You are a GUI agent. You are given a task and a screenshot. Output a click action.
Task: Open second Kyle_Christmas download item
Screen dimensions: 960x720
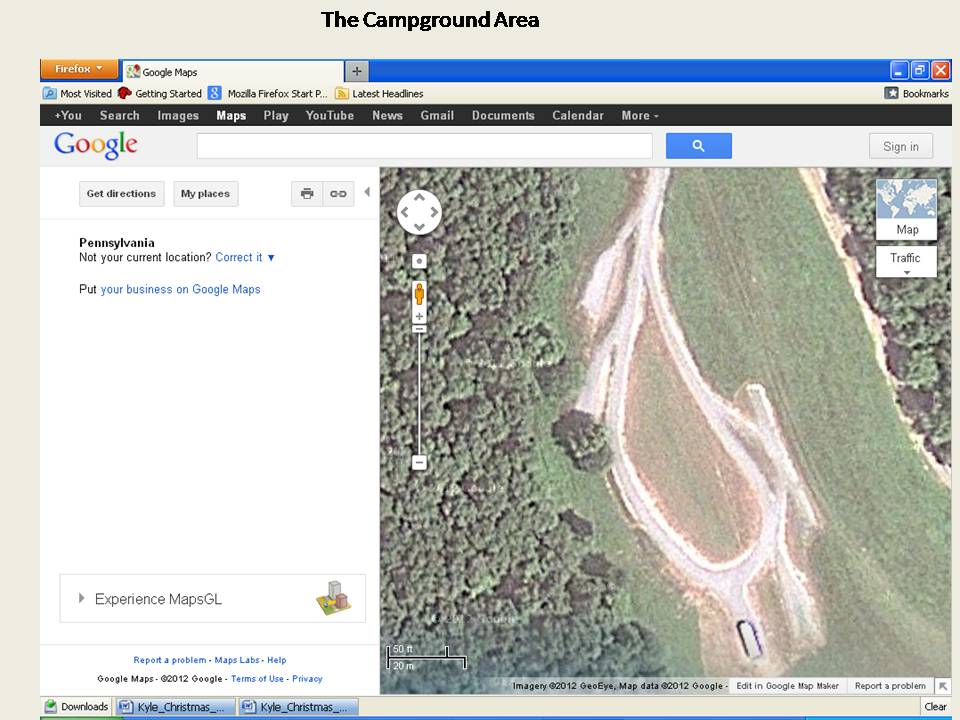coord(299,707)
